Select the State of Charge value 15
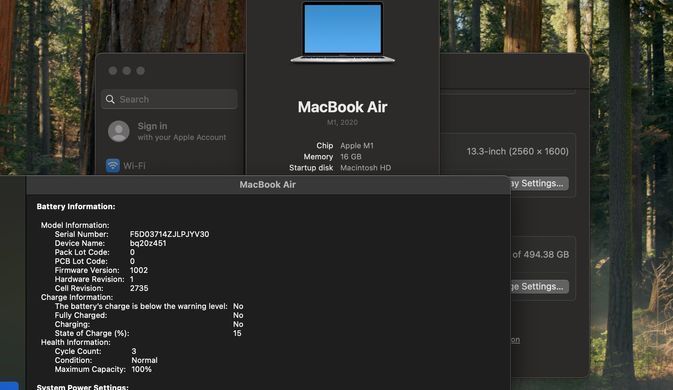This screenshot has width=673, height=390. point(237,333)
